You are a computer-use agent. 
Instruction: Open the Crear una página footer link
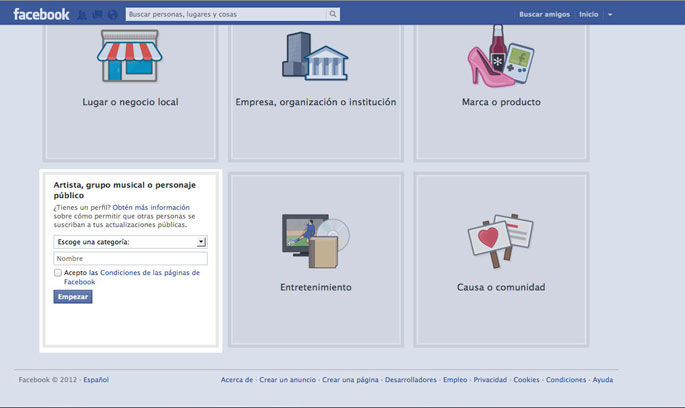350,380
